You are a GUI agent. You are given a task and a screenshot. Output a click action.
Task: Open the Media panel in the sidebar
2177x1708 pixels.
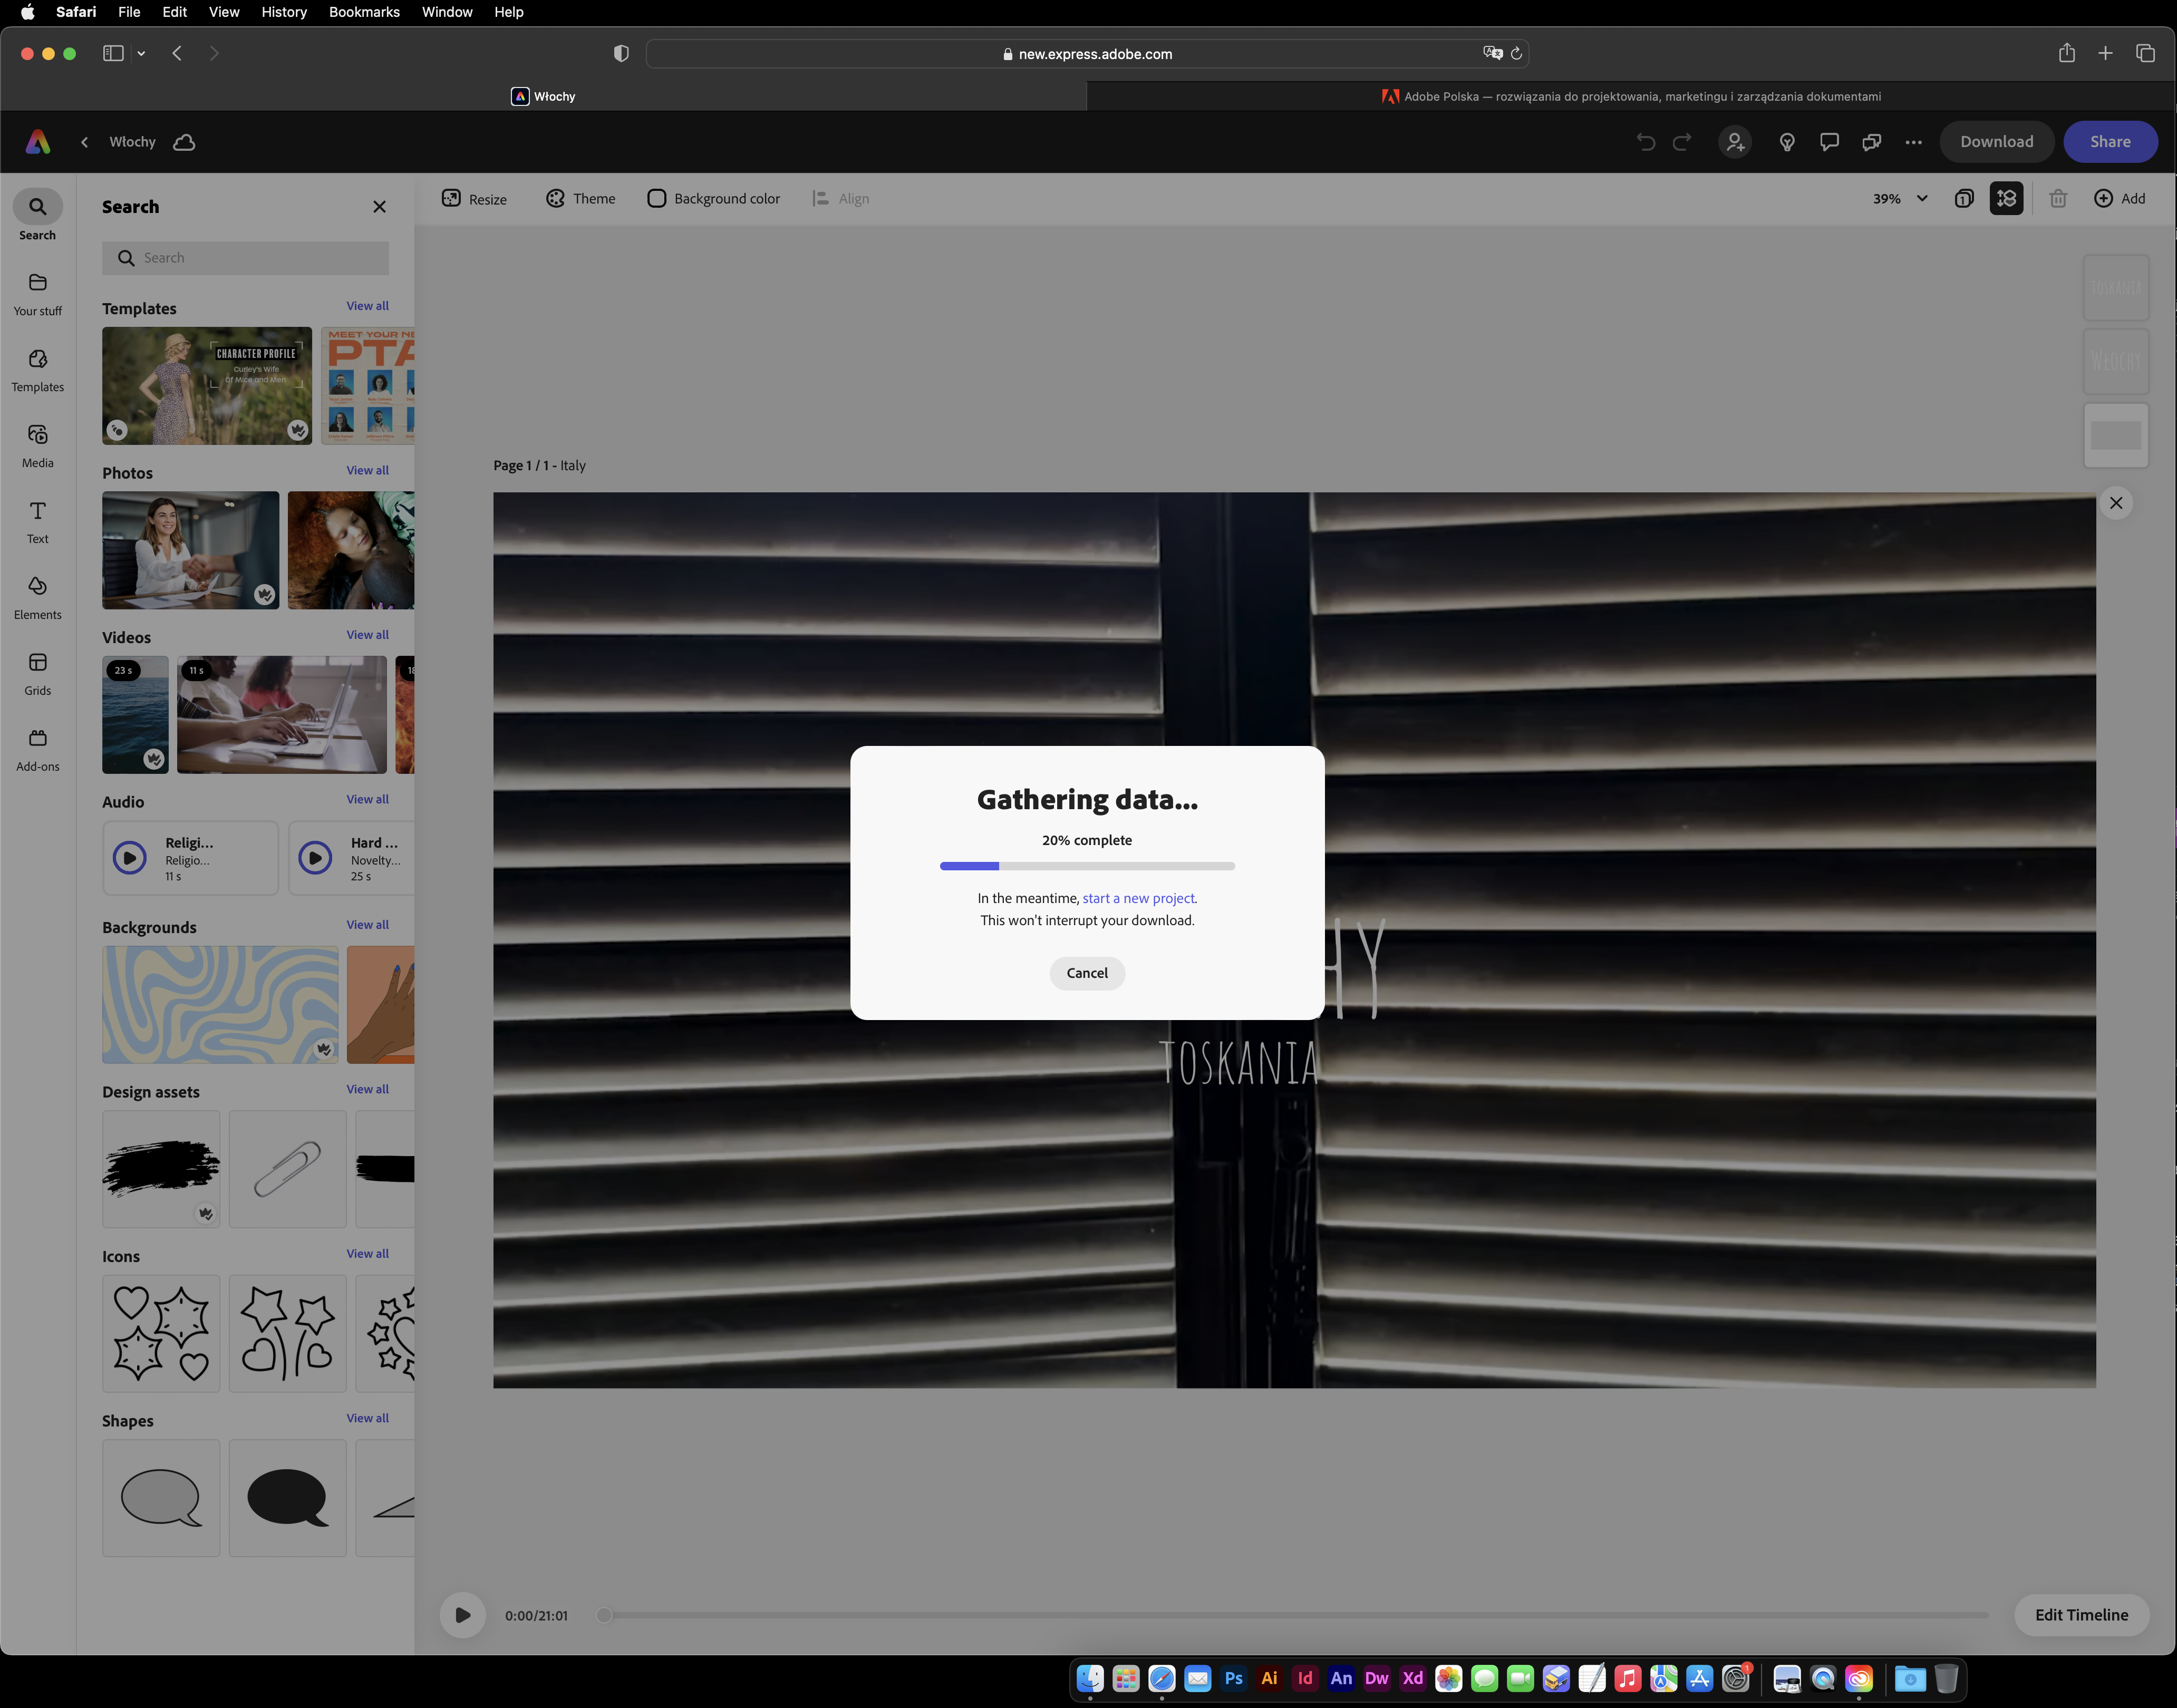37,444
